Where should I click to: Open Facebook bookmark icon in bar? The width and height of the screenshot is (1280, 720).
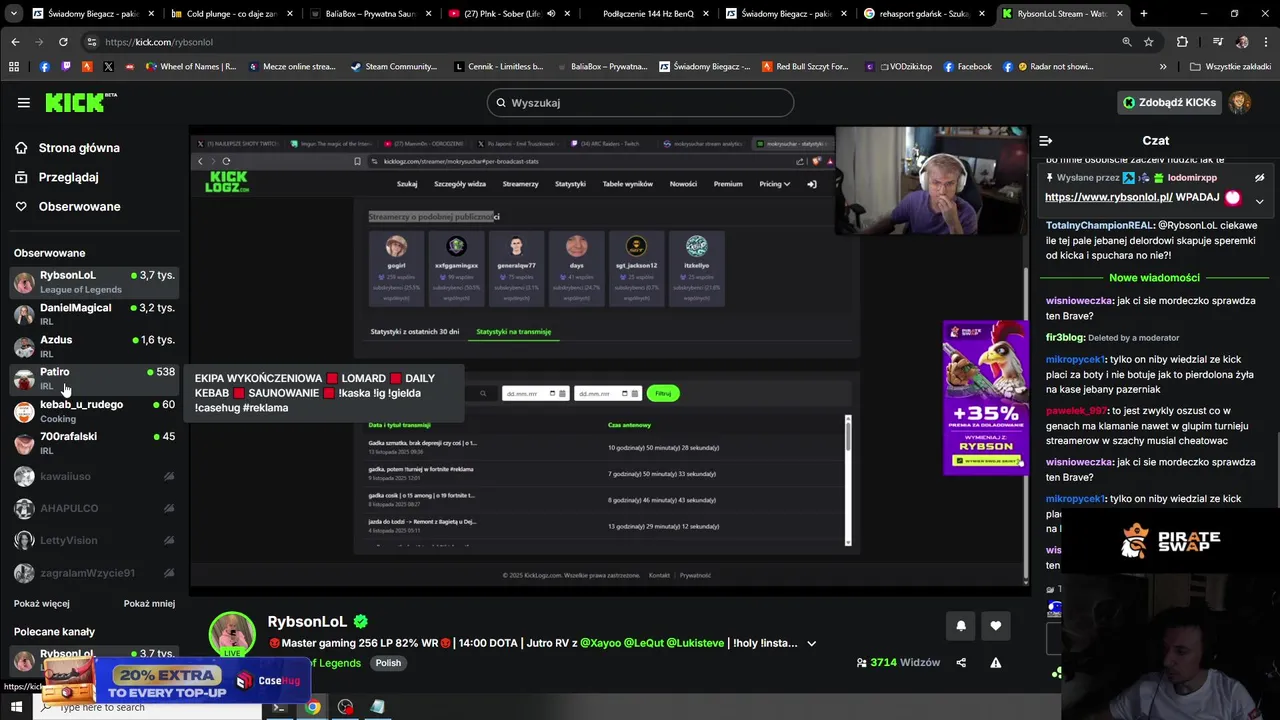click(x=44, y=67)
